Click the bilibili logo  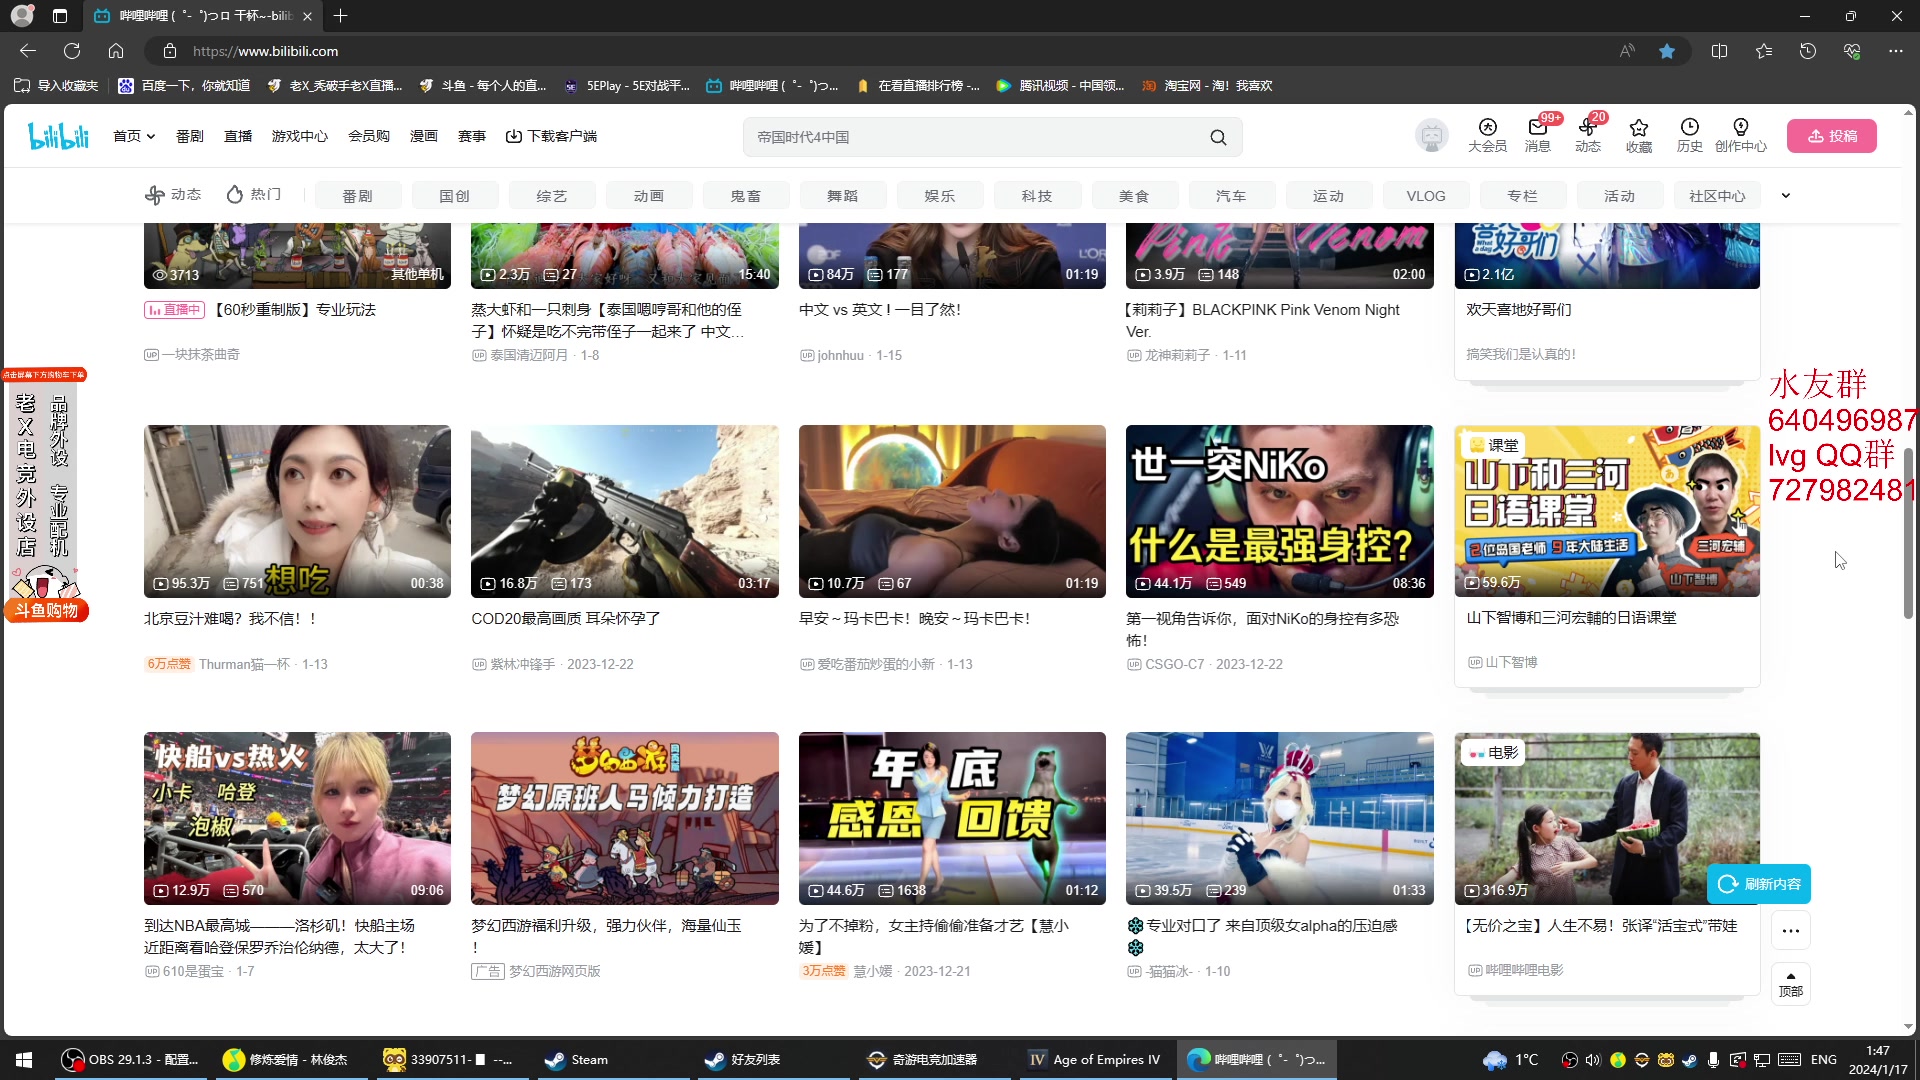point(58,135)
